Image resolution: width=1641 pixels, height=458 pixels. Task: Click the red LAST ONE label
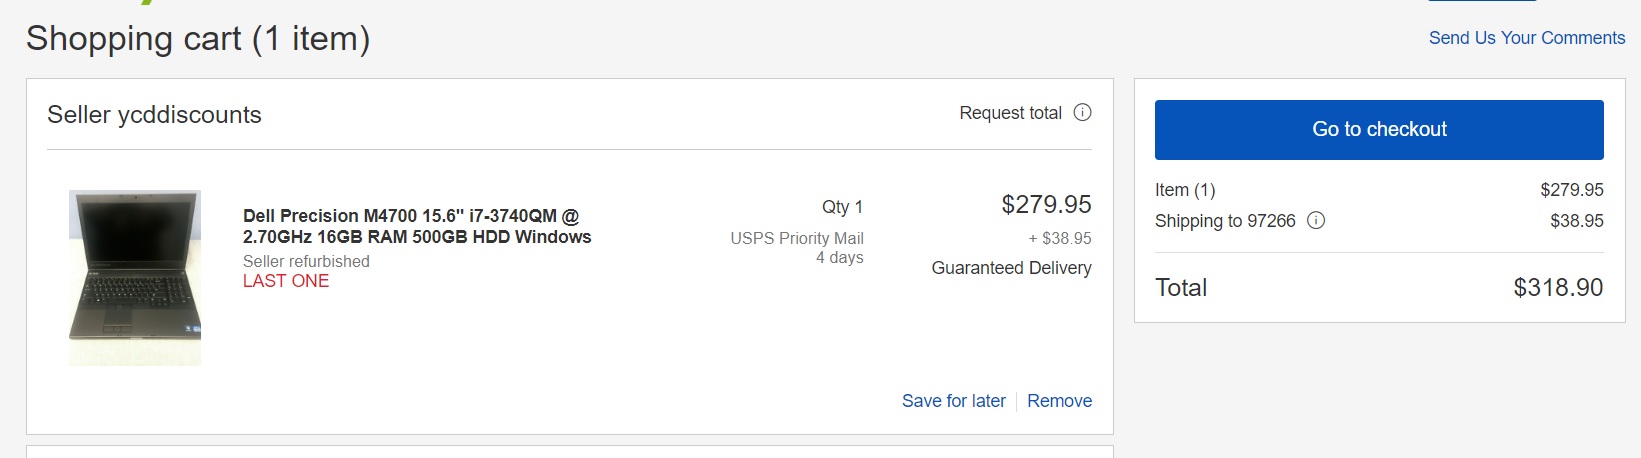click(x=286, y=281)
